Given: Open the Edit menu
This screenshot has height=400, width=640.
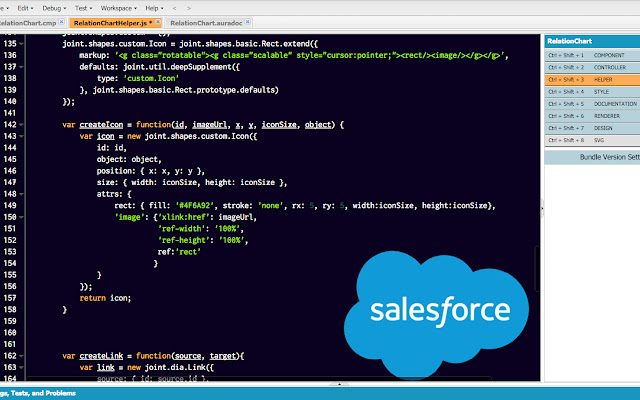Looking at the screenshot, I should tap(25, 8).
